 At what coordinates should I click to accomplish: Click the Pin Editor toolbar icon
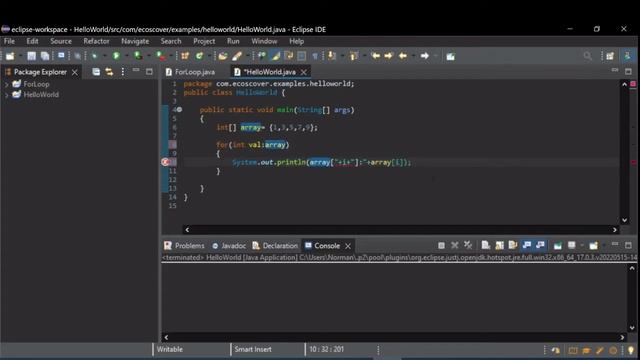pyautogui.click(x=450, y=56)
